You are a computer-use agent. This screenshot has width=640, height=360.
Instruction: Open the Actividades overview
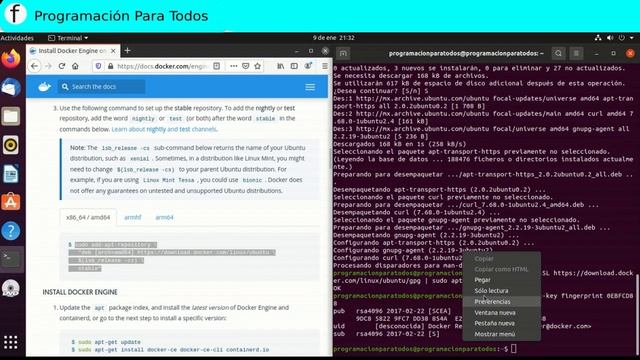point(17,38)
